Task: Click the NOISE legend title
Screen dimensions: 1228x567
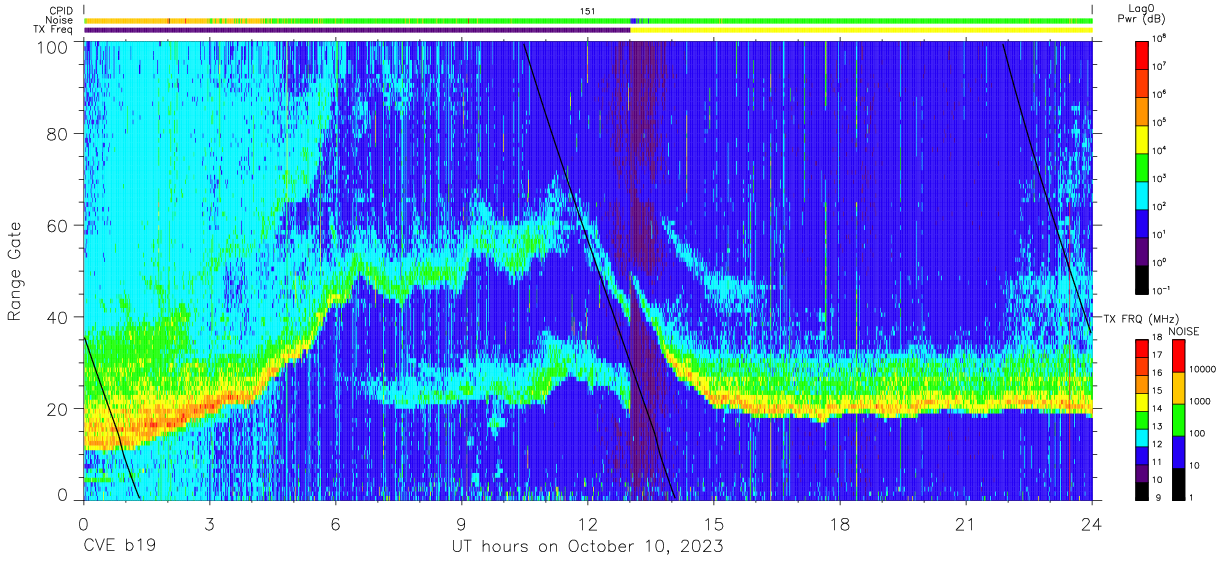Action: pos(1184,331)
